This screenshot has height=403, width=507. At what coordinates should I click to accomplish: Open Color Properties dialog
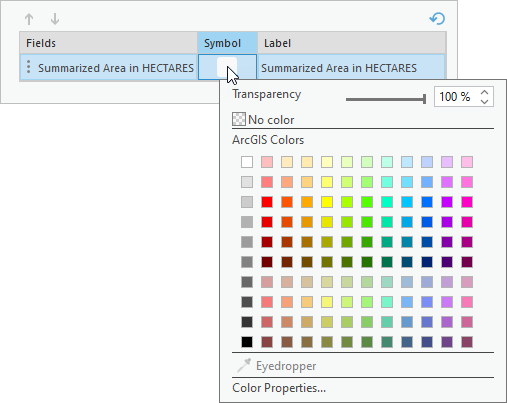(x=279, y=388)
